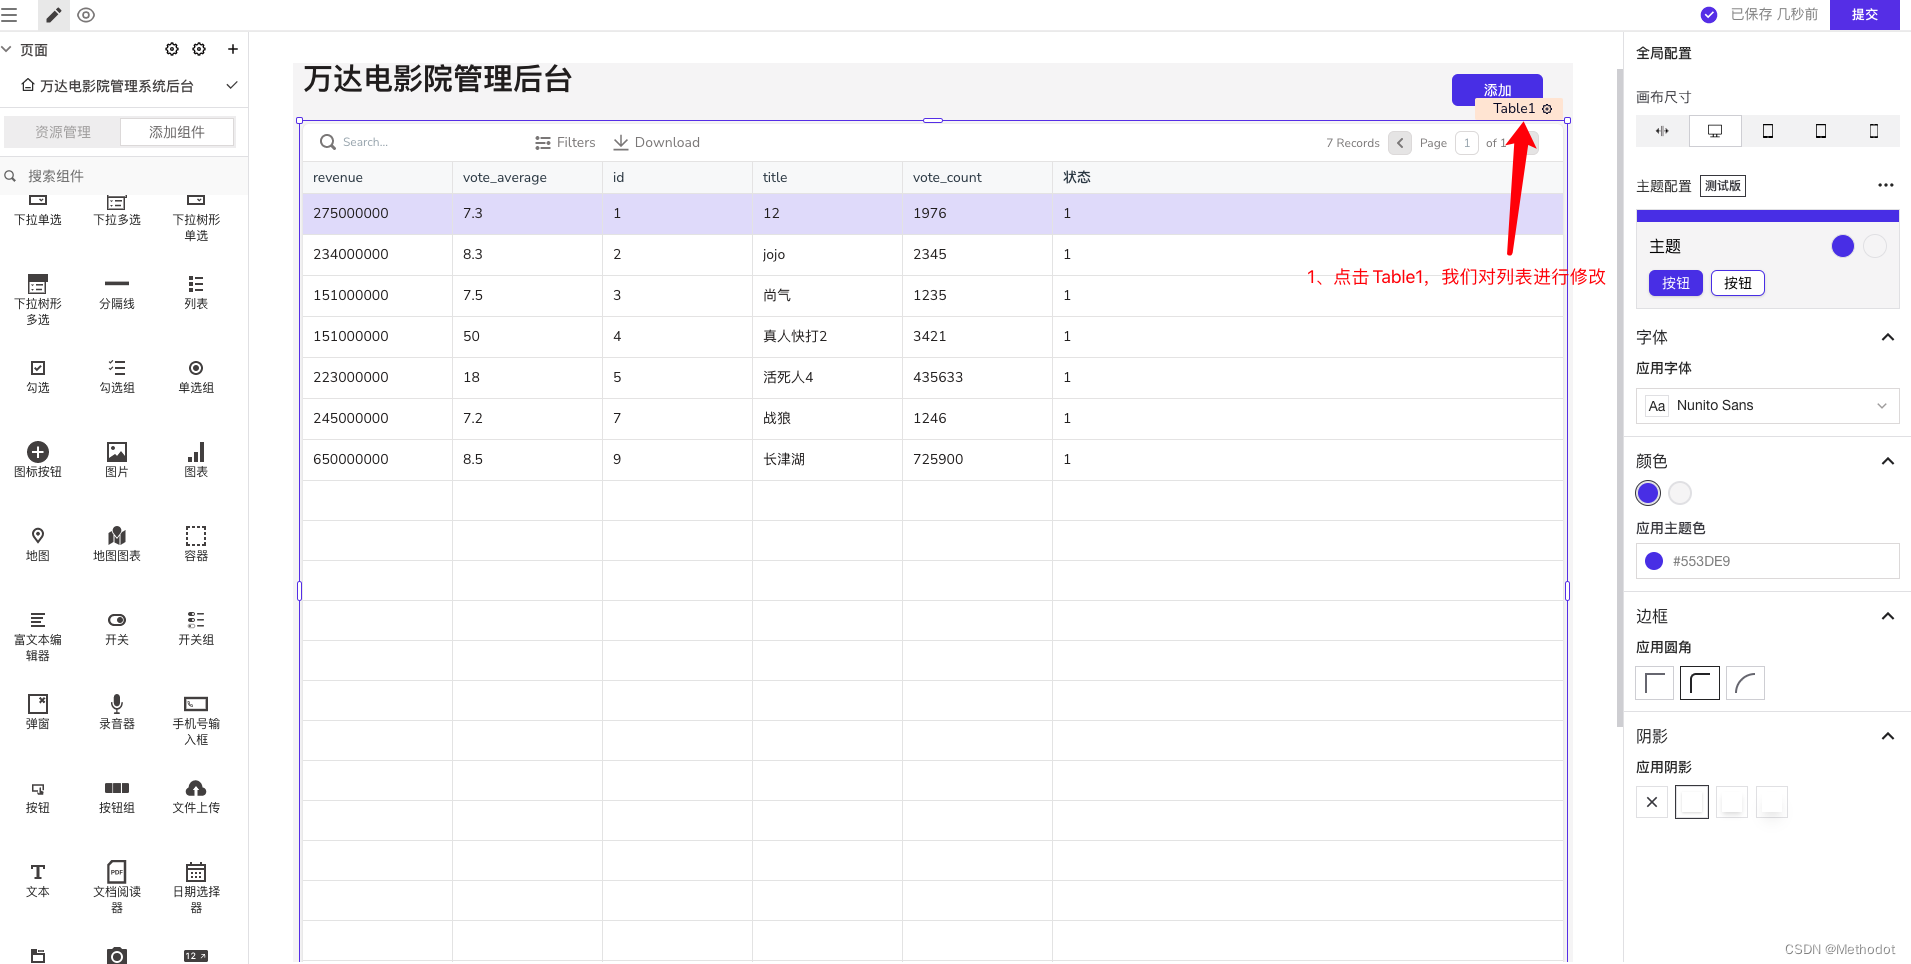Select the 文件上传 upload component
Viewport: 1911px width, 964px height.
tap(196, 796)
